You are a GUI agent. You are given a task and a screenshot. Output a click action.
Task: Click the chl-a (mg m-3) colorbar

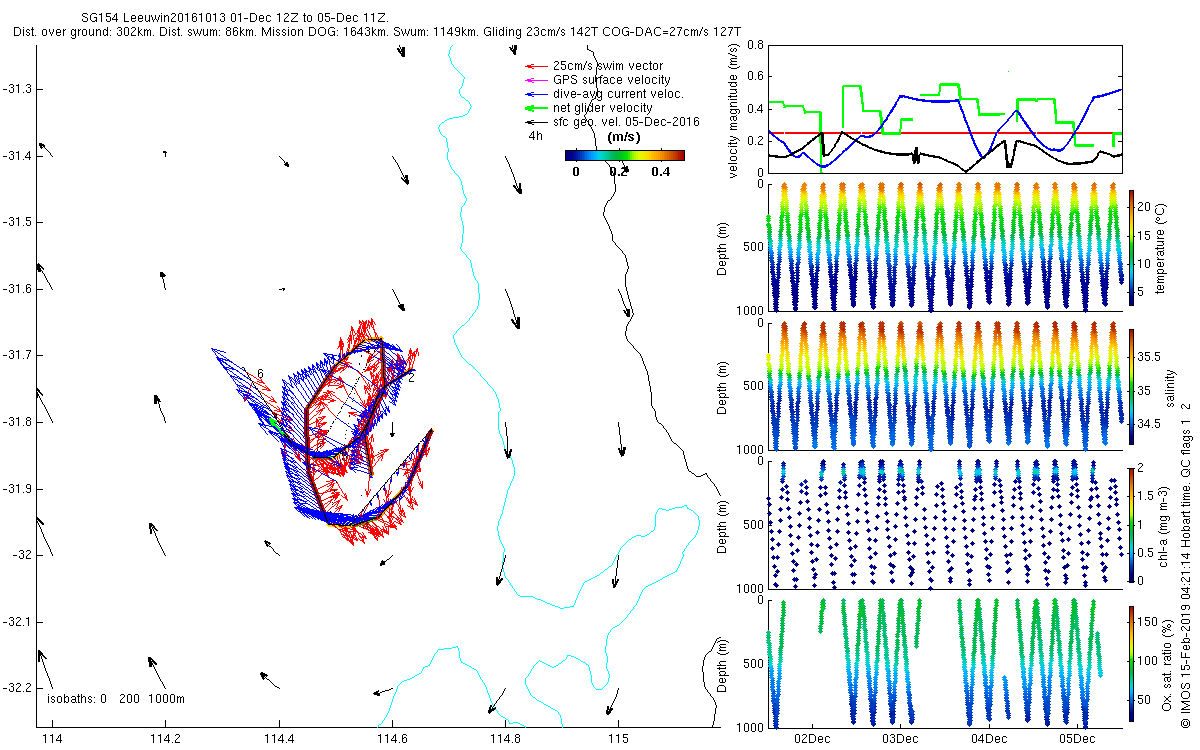(1131, 524)
